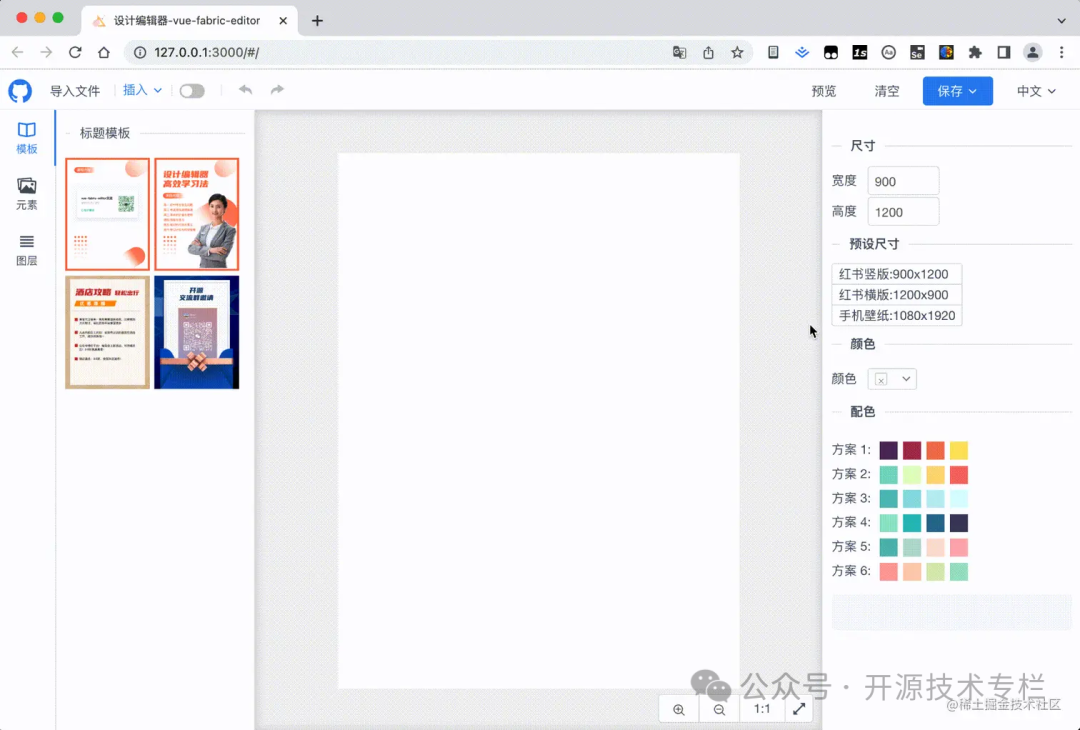Click the 宽度 input showing 900
The width and height of the screenshot is (1080, 730).
pos(903,181)
